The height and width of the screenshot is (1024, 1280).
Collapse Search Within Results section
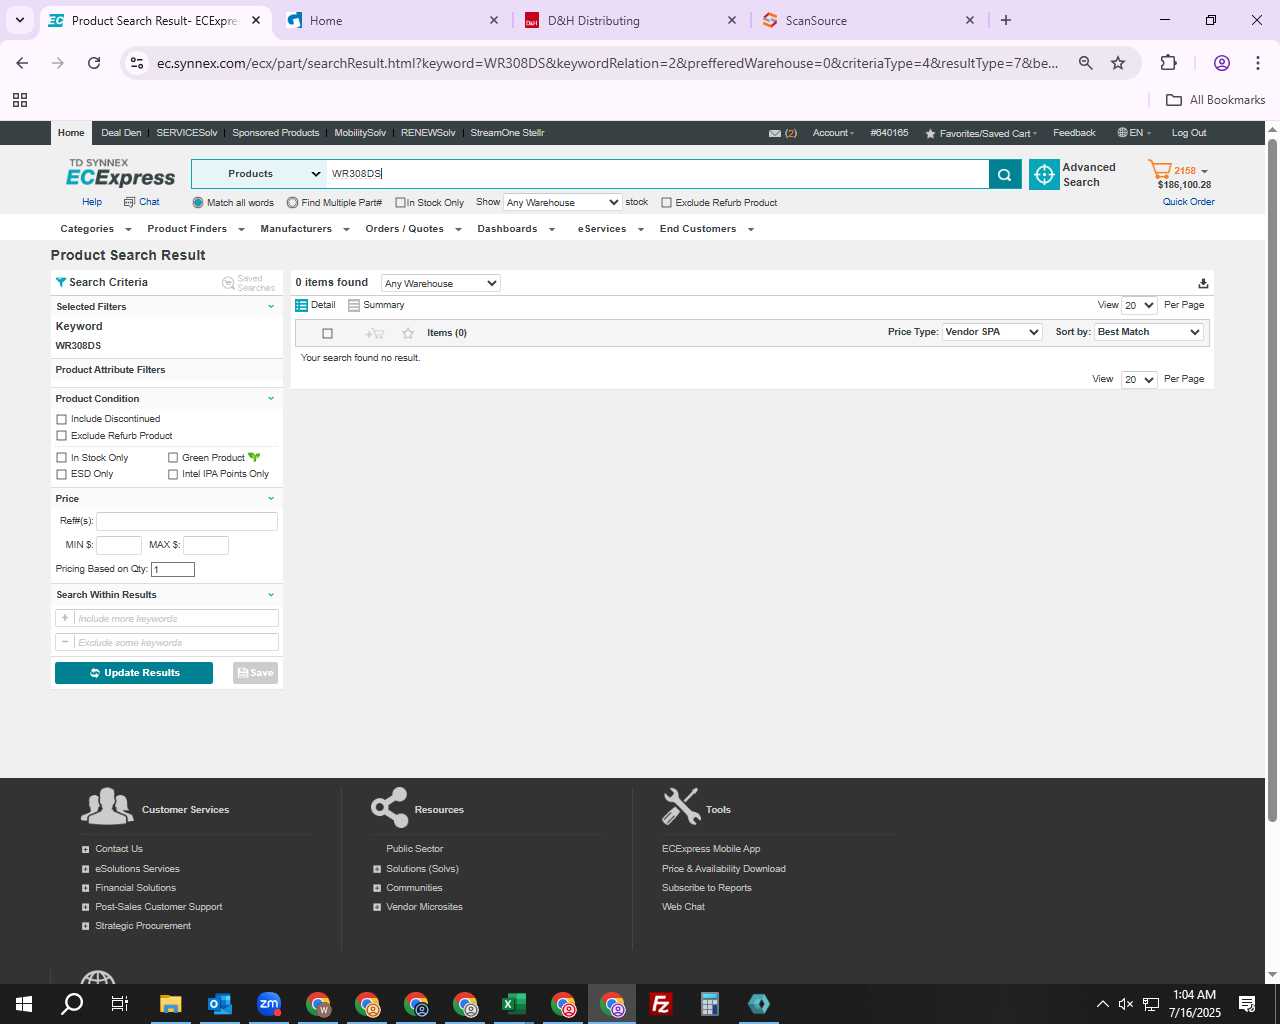[x=271, y=595]
